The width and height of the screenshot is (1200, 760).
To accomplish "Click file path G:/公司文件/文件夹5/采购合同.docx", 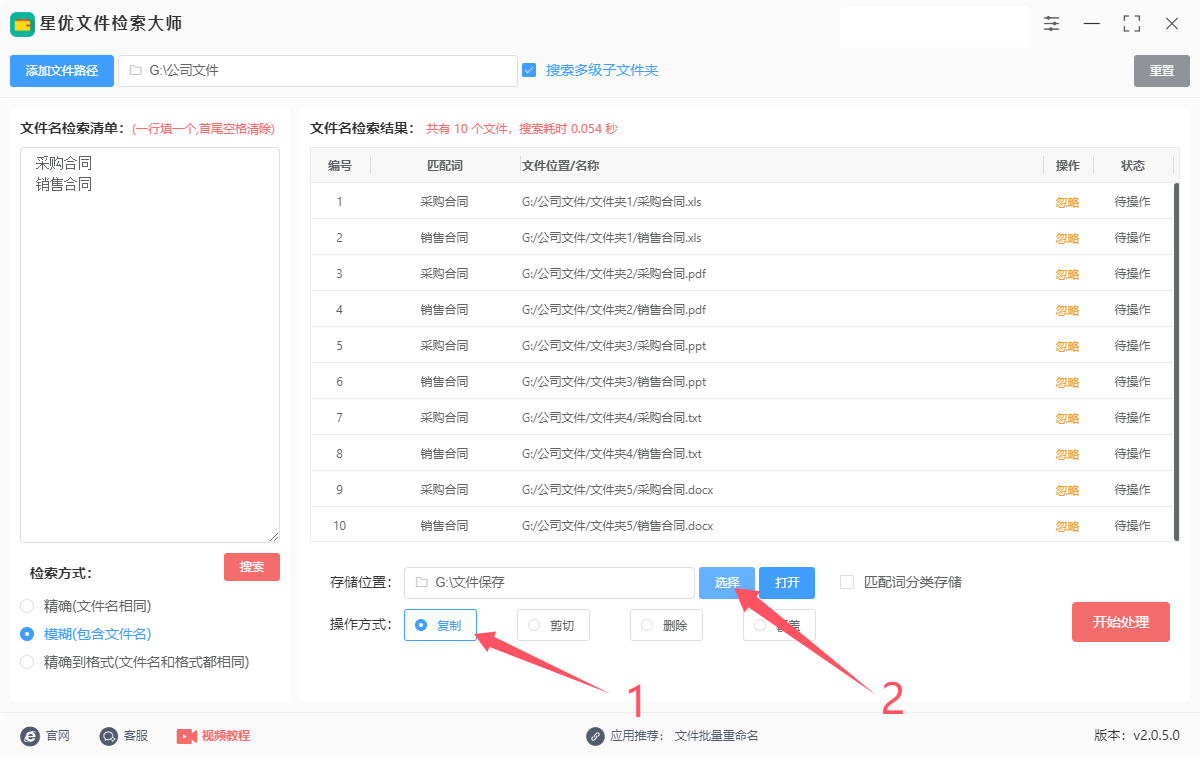I will pos(617,490).
